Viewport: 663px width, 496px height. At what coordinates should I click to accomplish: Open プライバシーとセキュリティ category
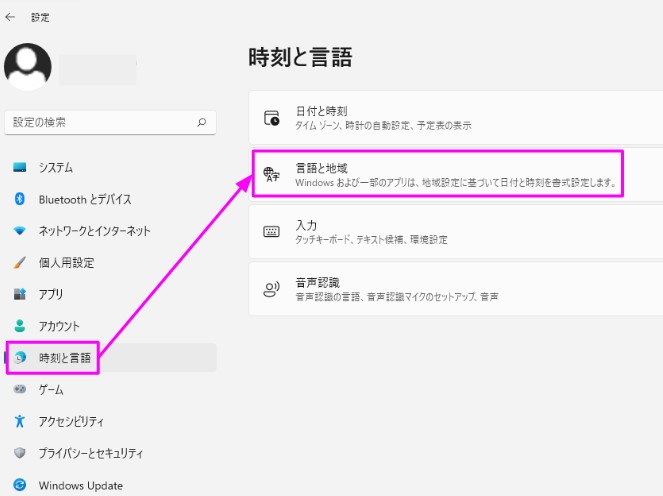(91, 453)
